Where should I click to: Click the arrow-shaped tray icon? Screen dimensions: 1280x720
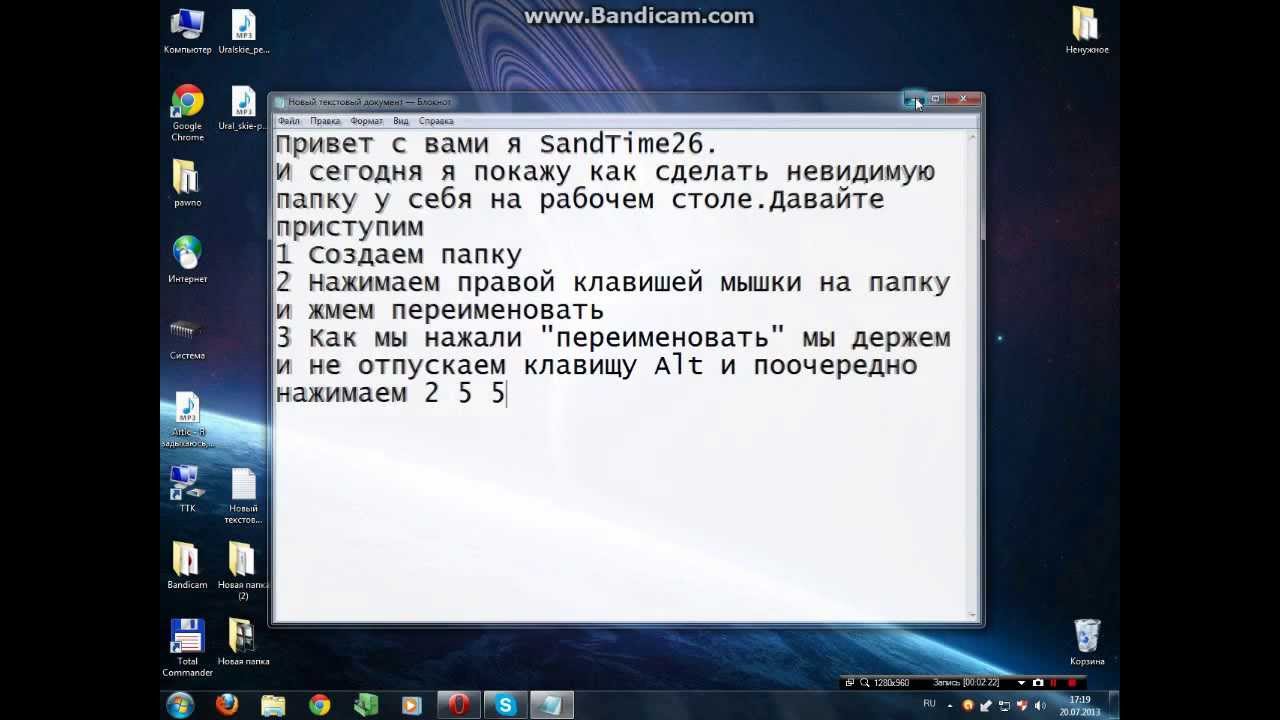tap(986, 706)
